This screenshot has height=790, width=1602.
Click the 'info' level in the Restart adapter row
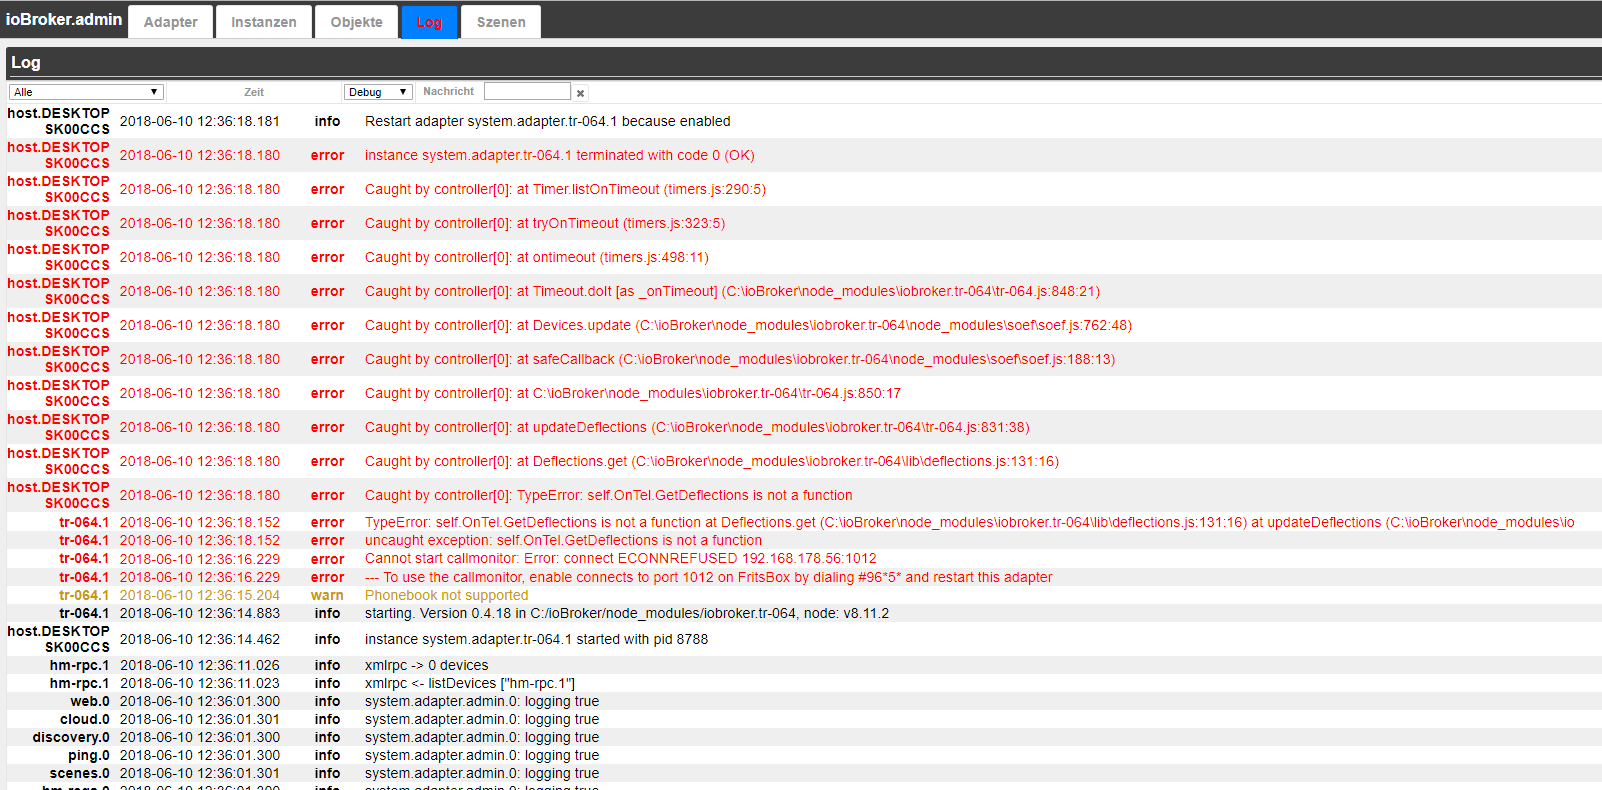pyautogui.click(x=327, y=121)
